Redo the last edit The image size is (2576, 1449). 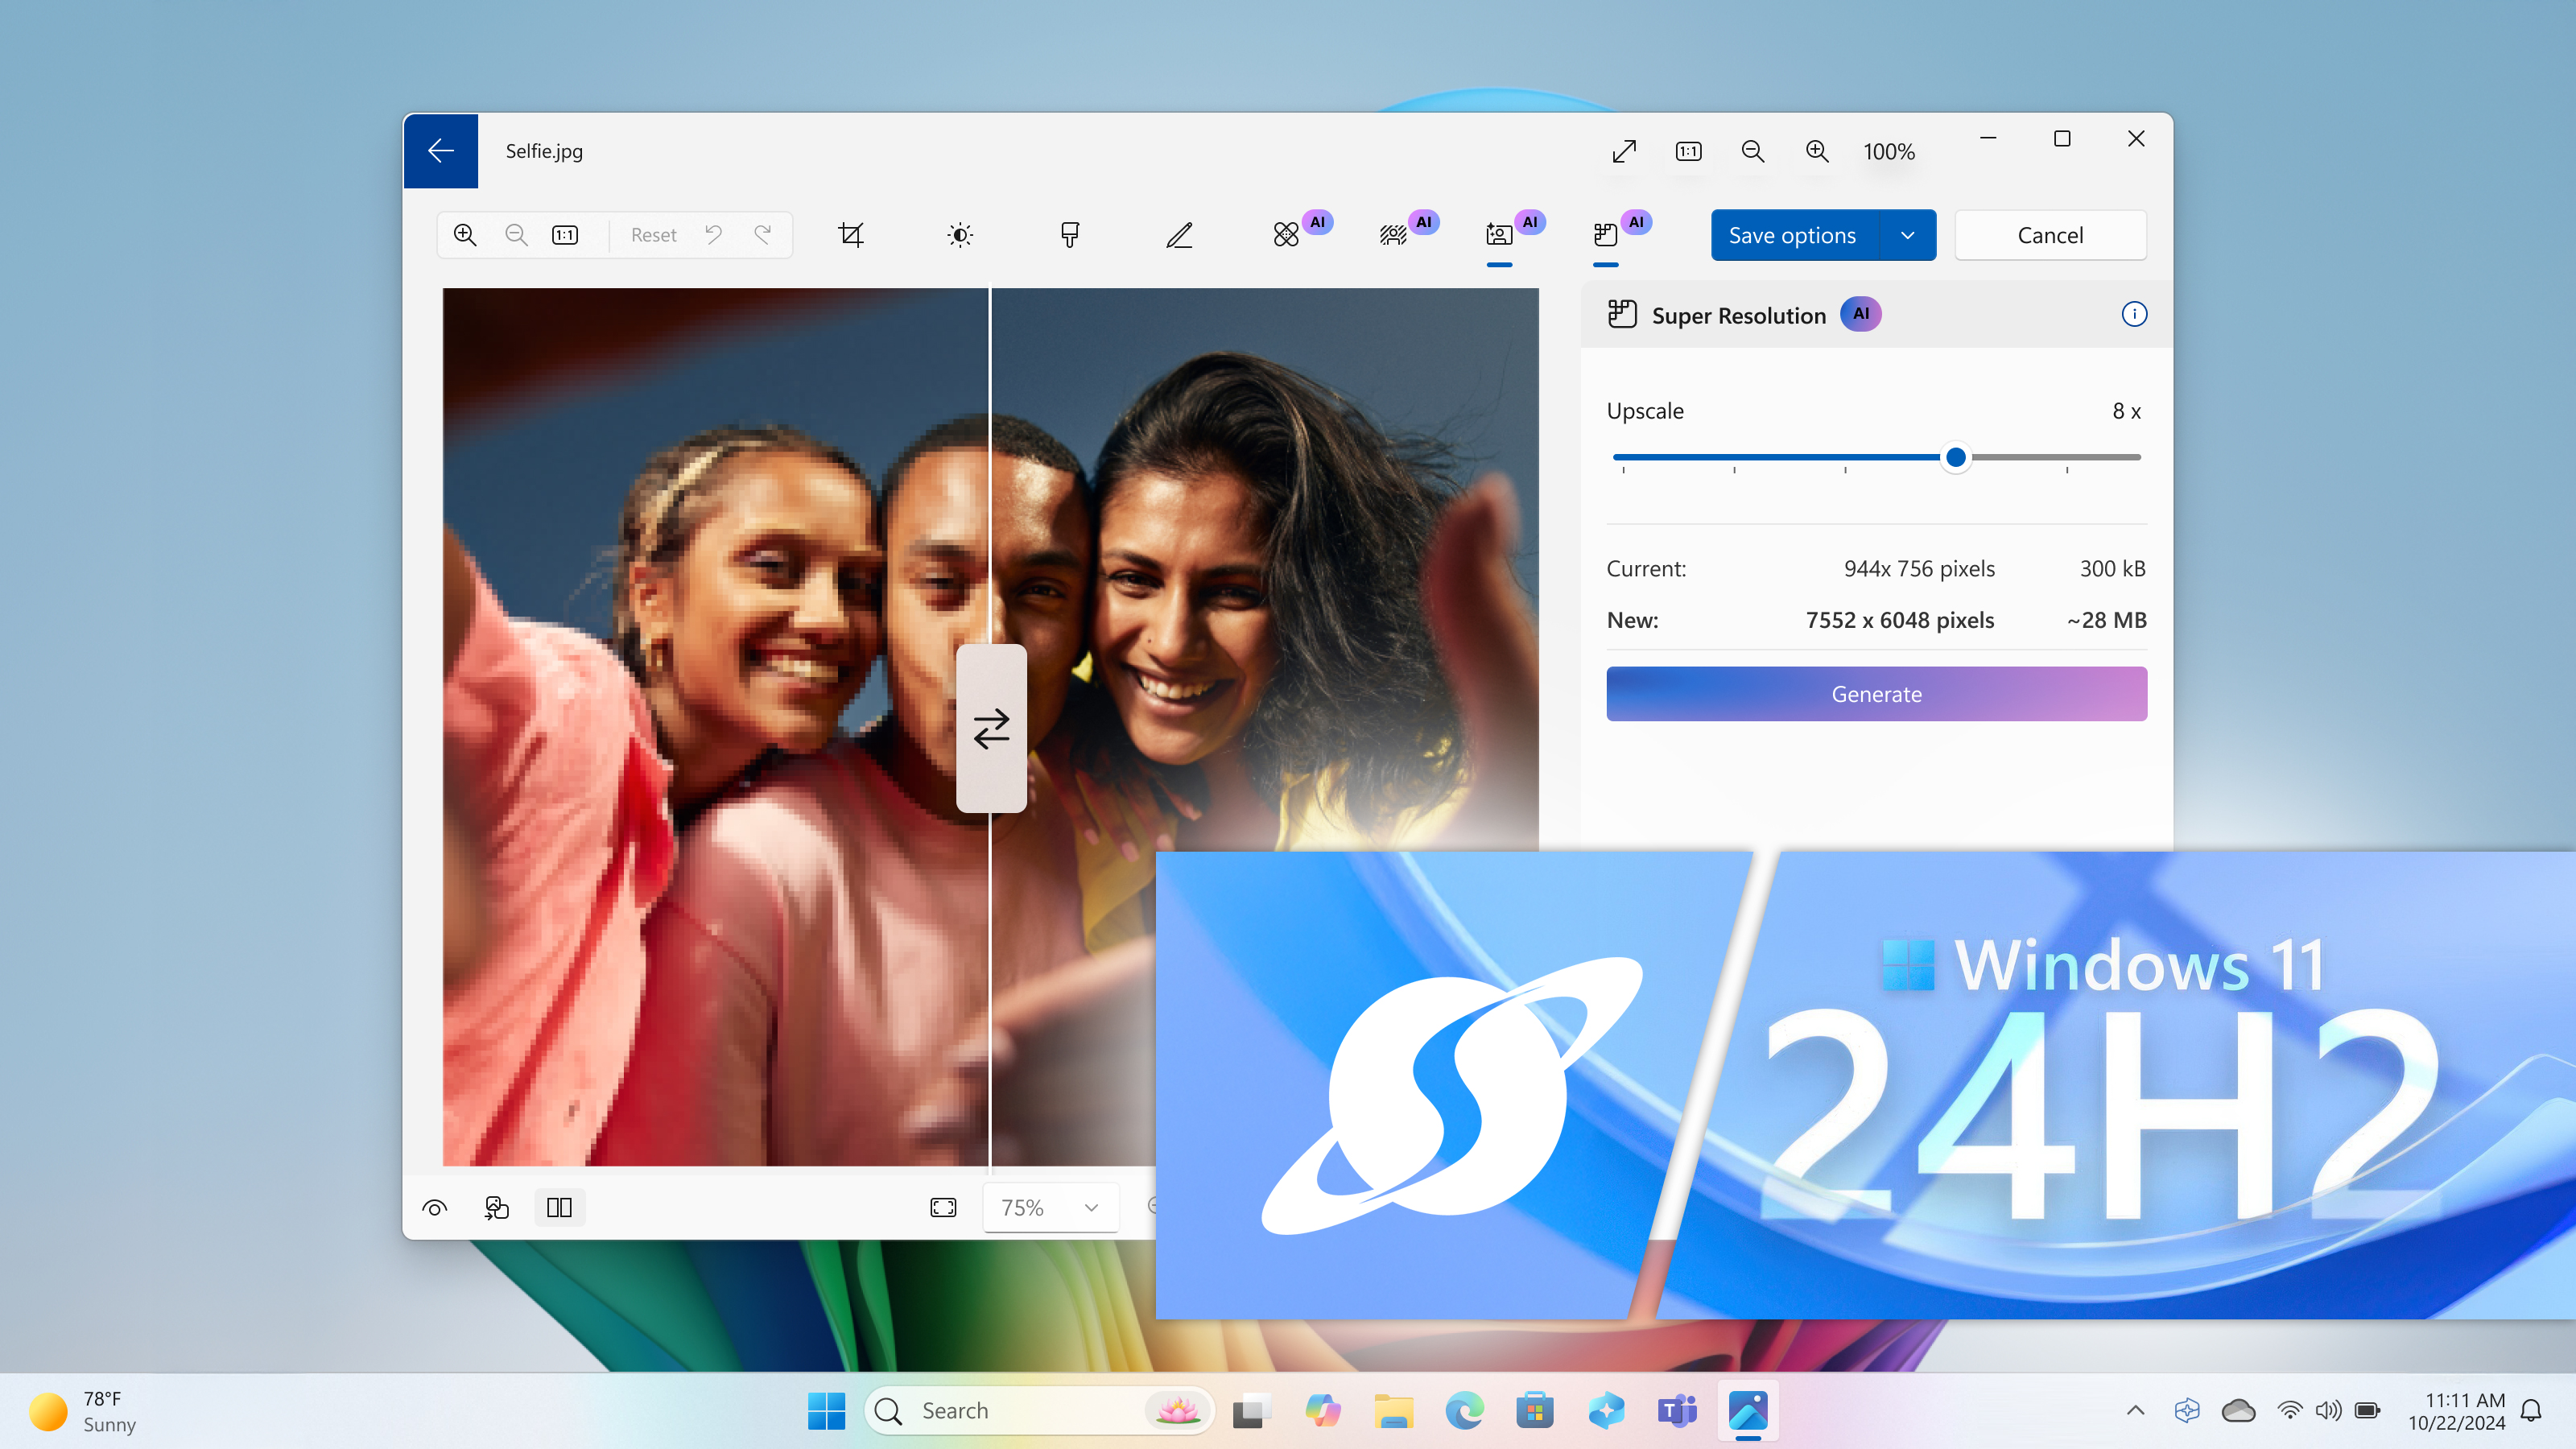point(763,235)
